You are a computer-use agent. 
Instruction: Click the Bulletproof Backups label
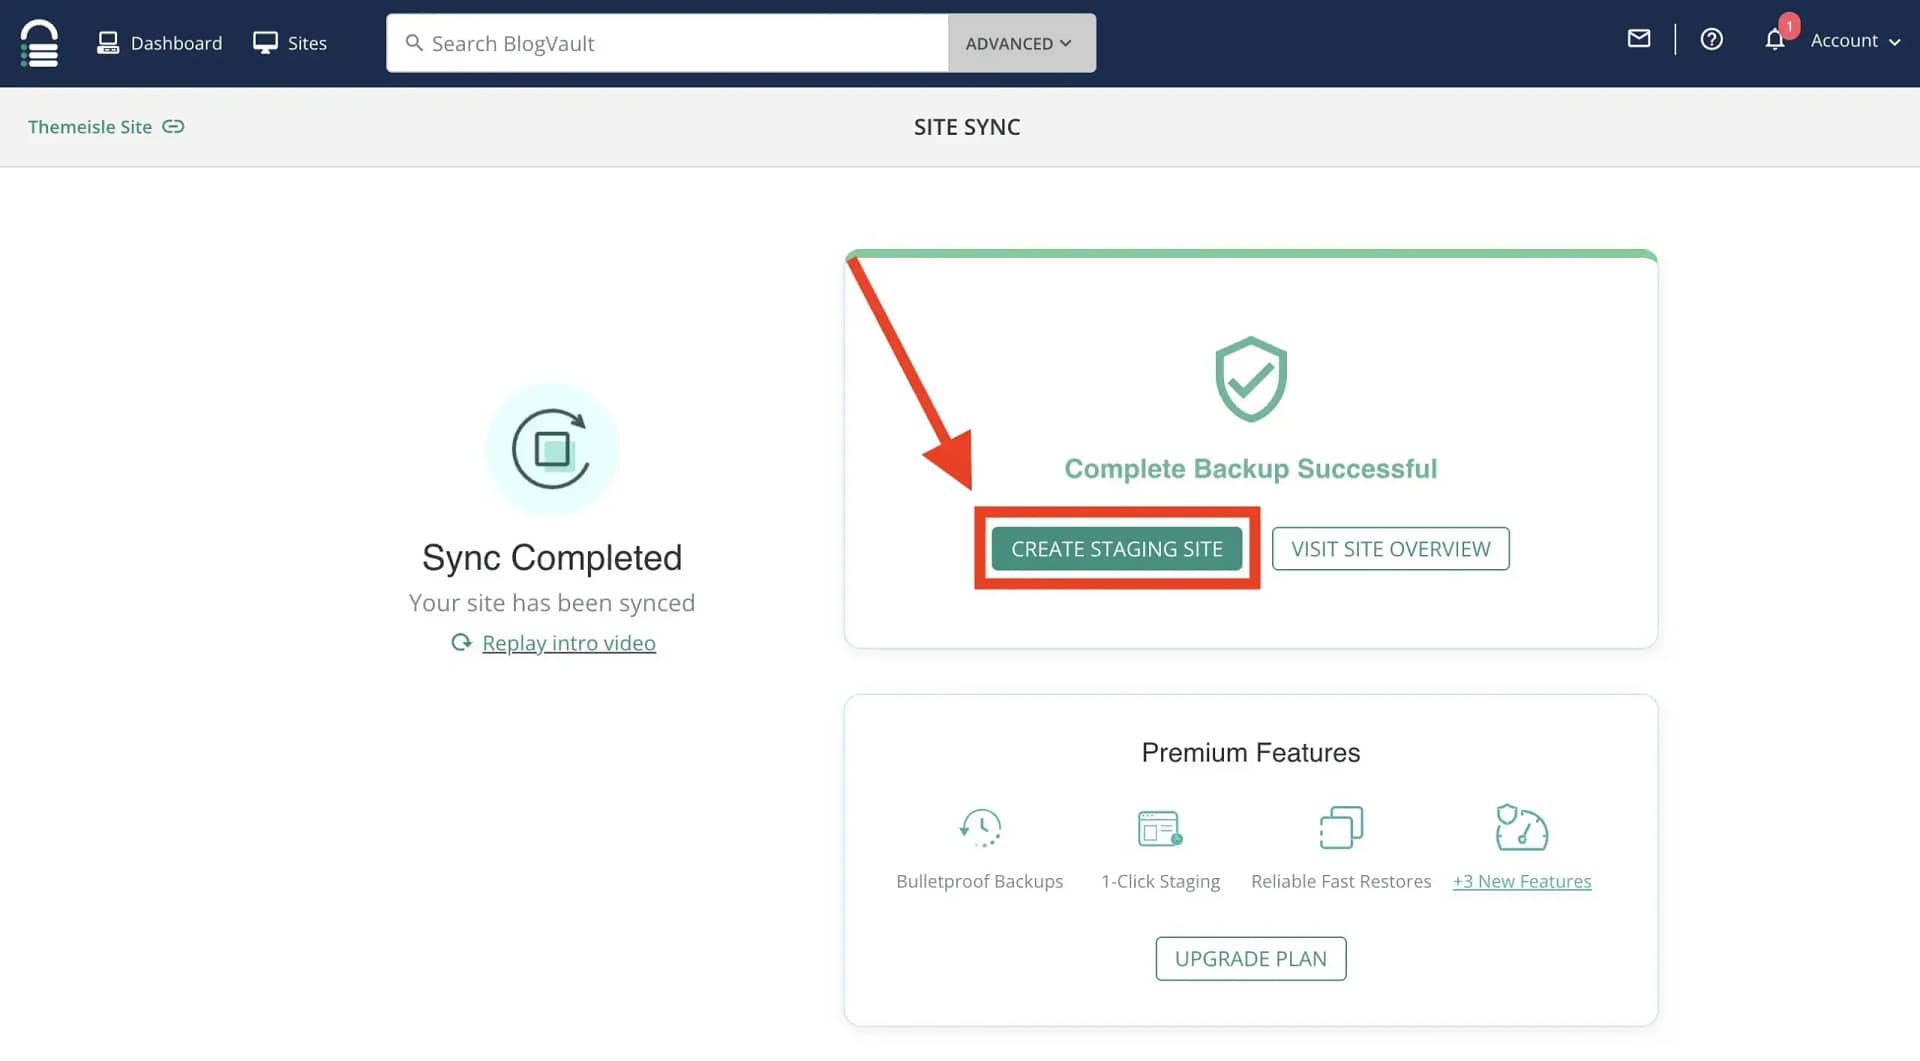[980, 881]
